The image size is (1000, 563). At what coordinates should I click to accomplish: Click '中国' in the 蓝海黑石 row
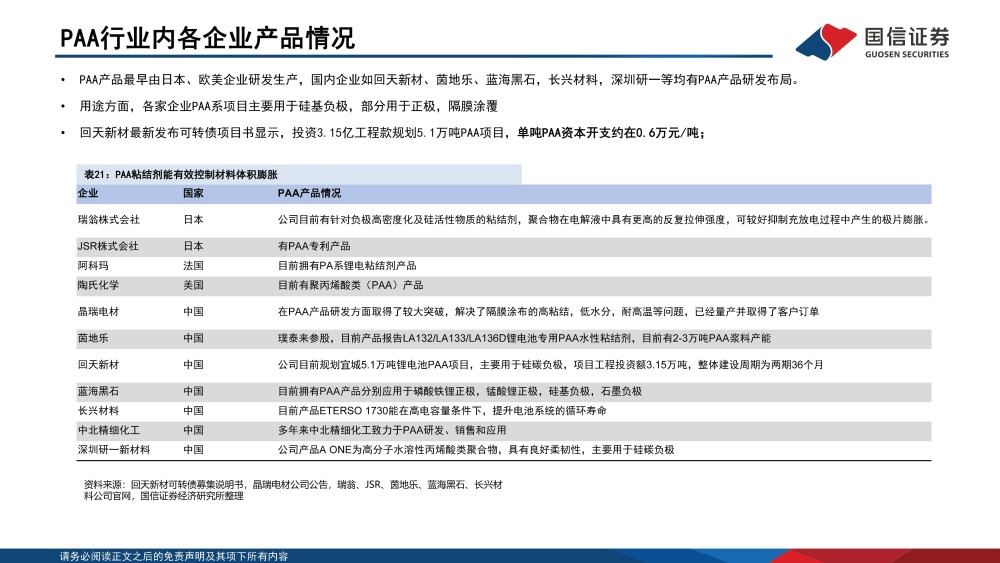pyautogui.click(x=193, y=391)
